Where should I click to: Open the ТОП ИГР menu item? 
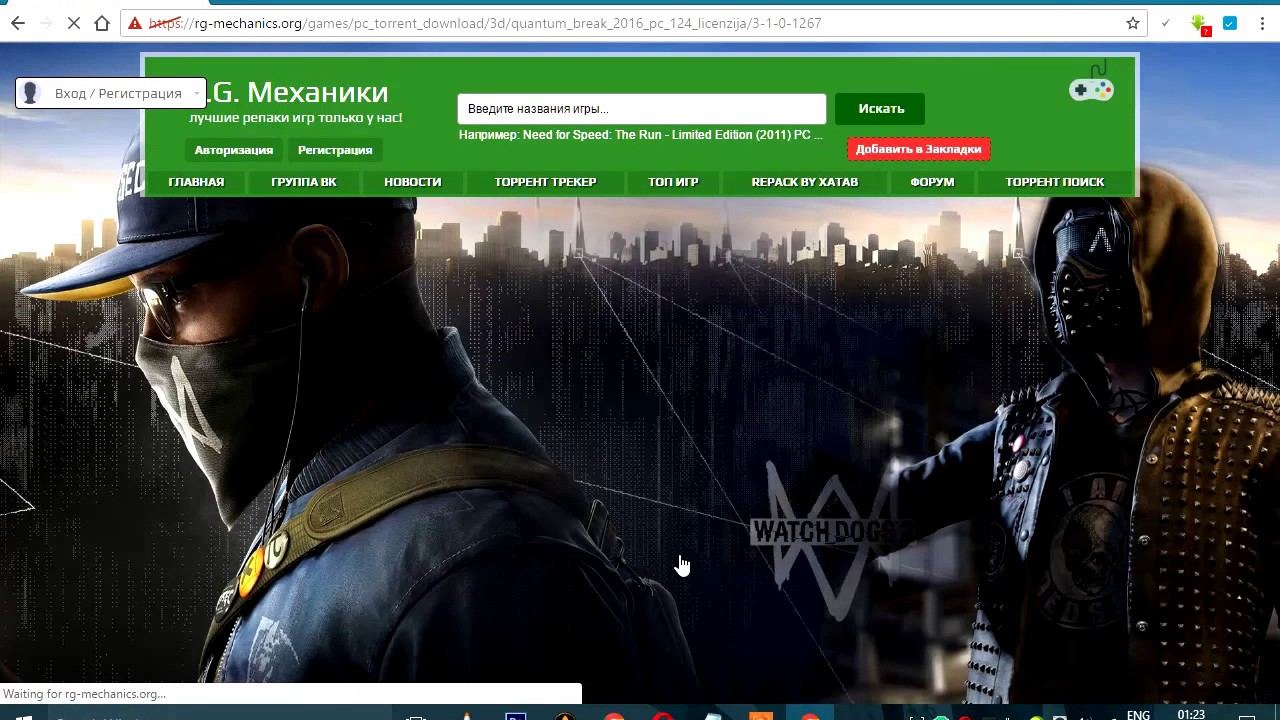click(x=673, y=182)
